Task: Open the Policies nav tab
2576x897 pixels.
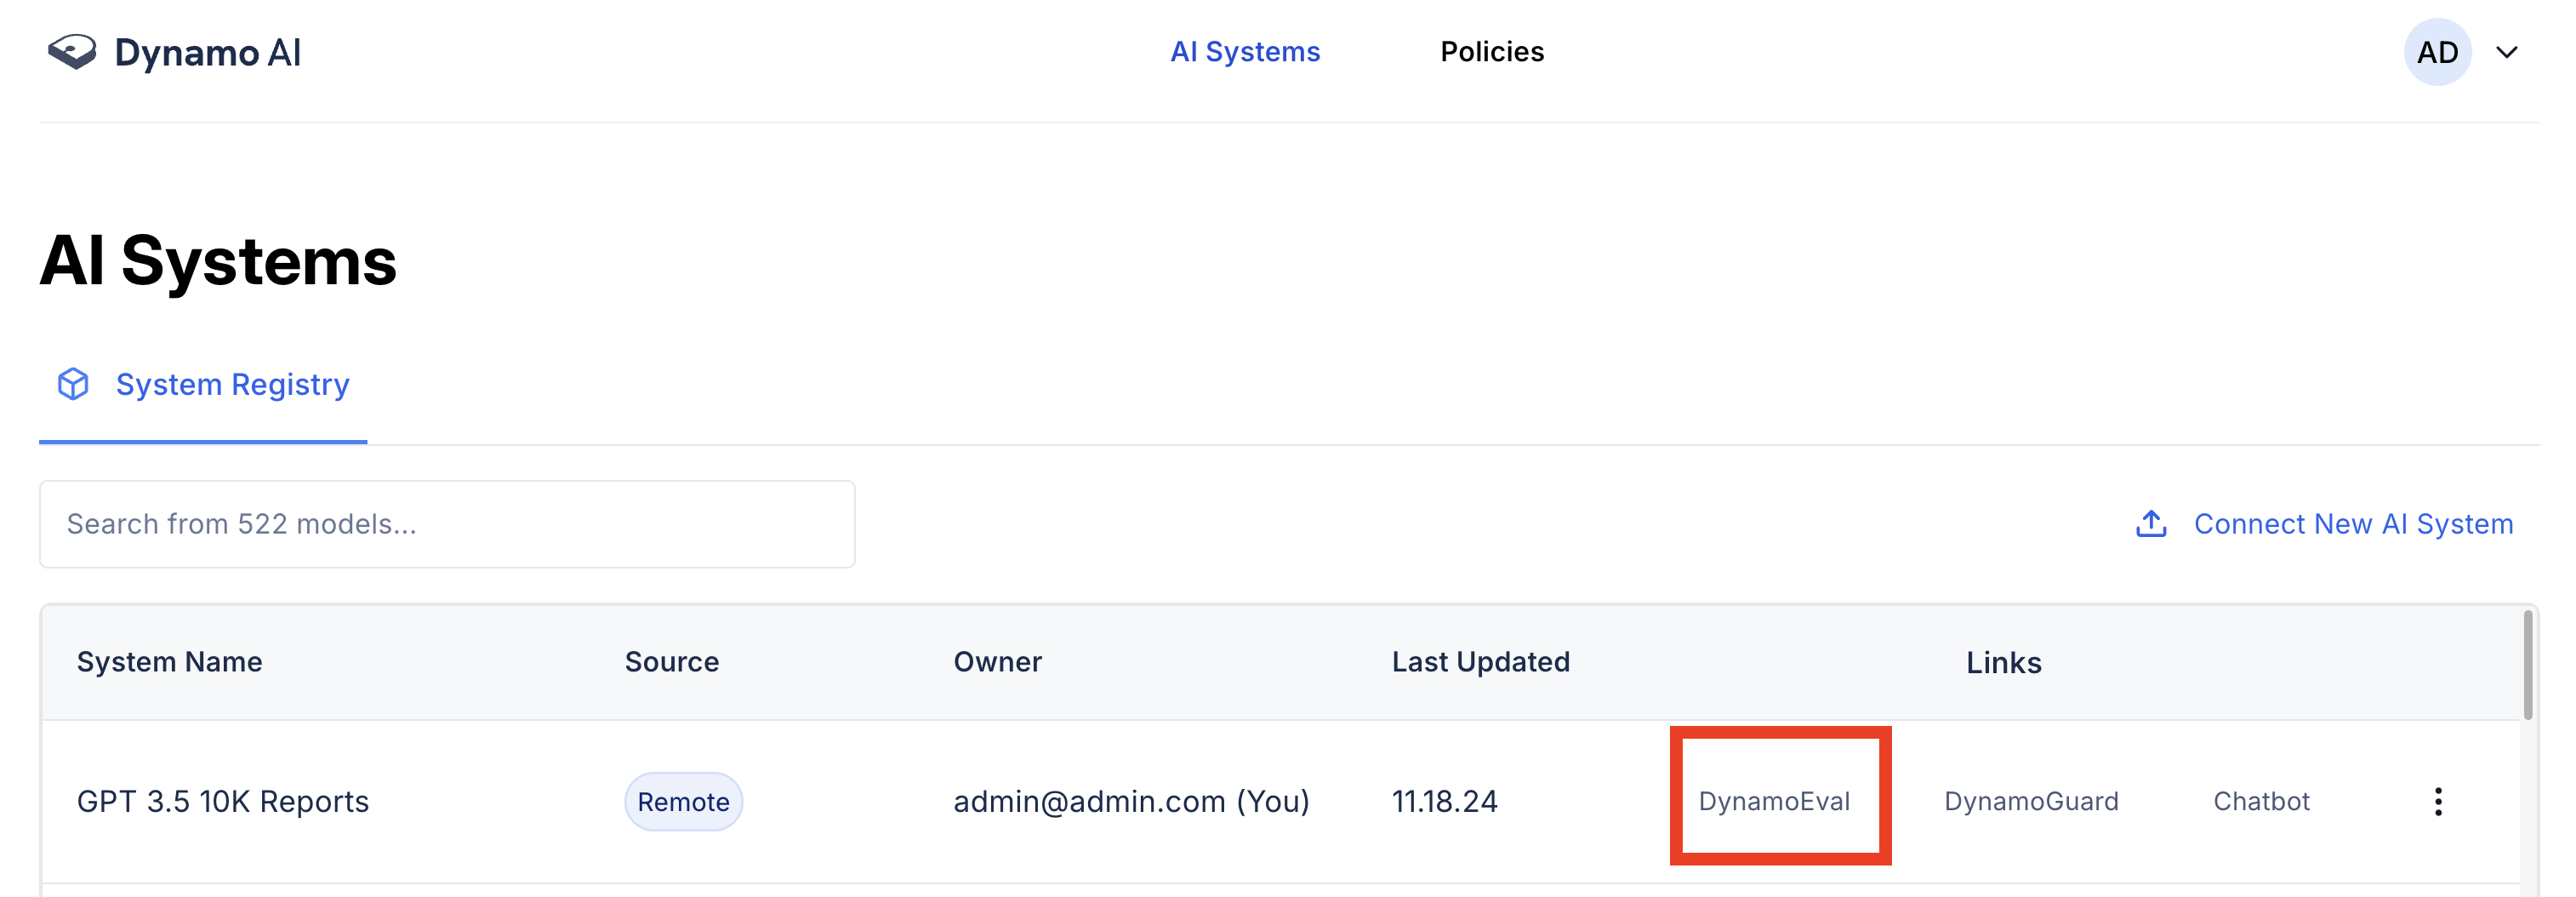Action: tap(1492, 52)
